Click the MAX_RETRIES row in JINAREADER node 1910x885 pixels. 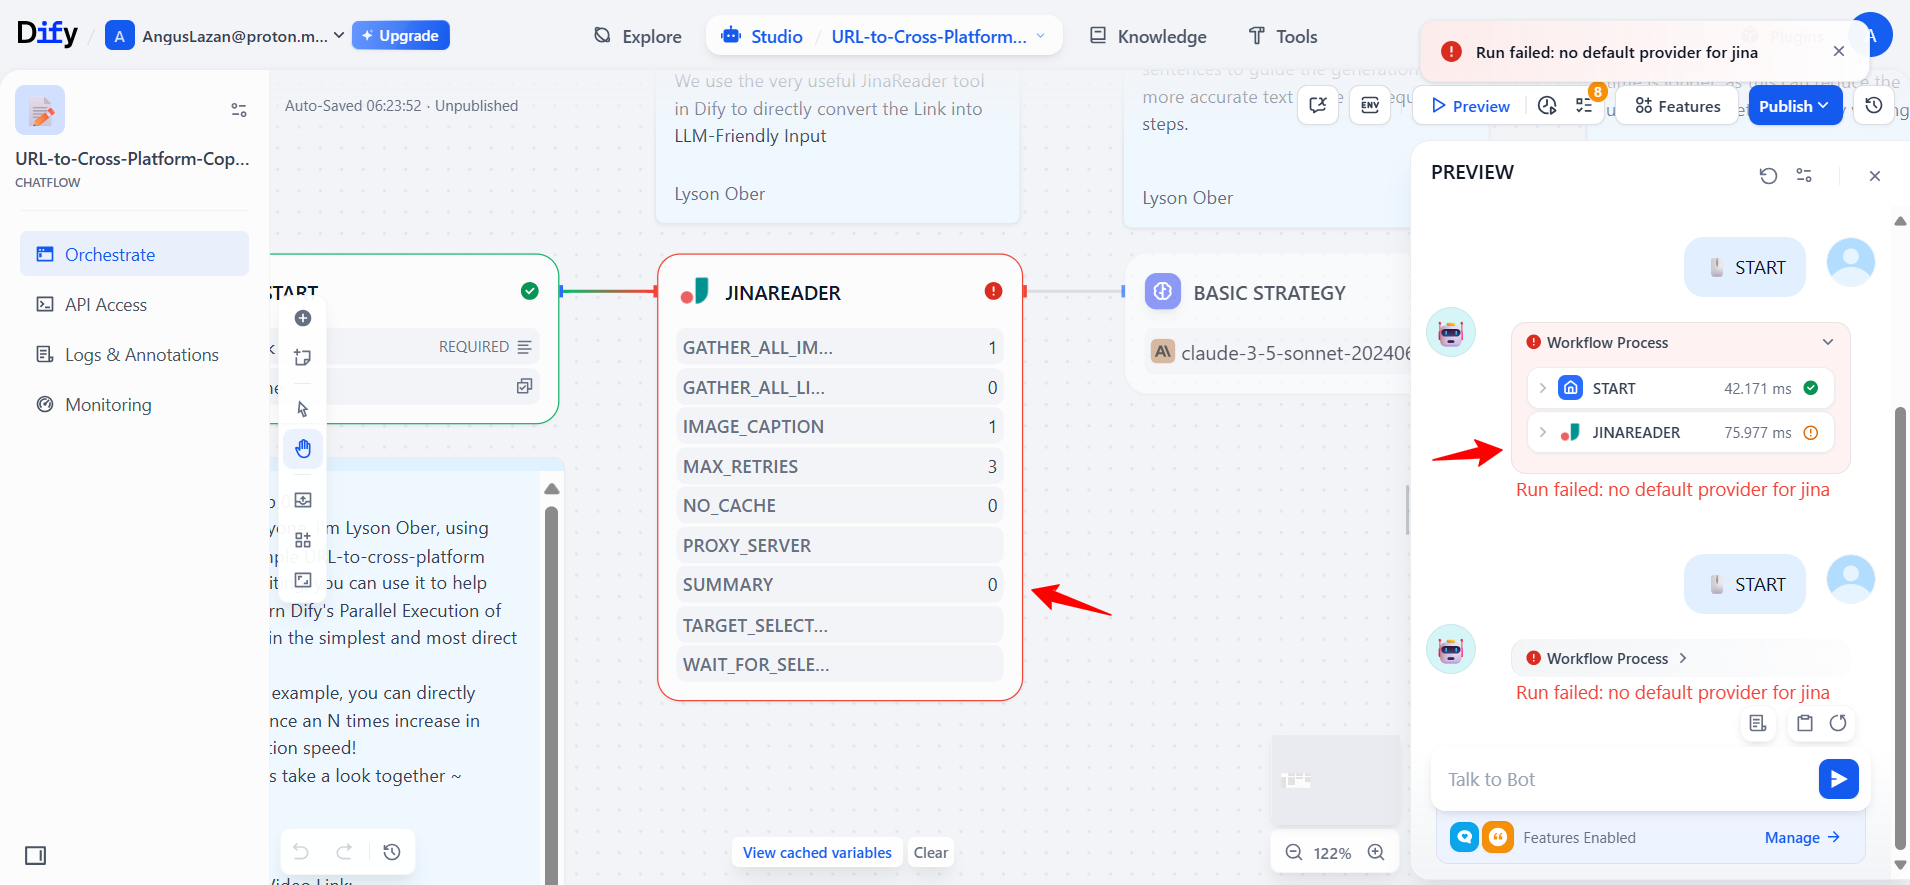click(x=840, y=466)
